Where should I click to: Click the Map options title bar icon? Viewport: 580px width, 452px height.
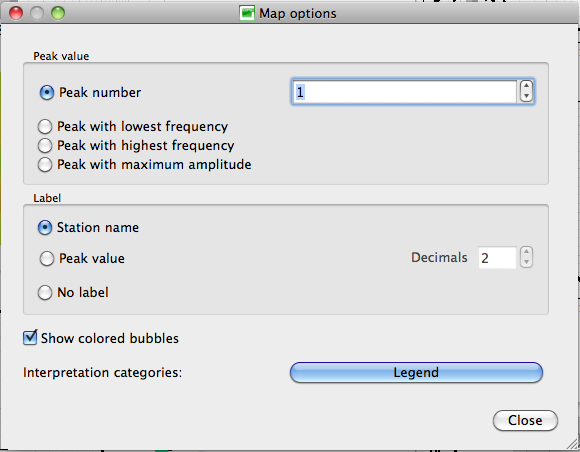coord(247,13)
